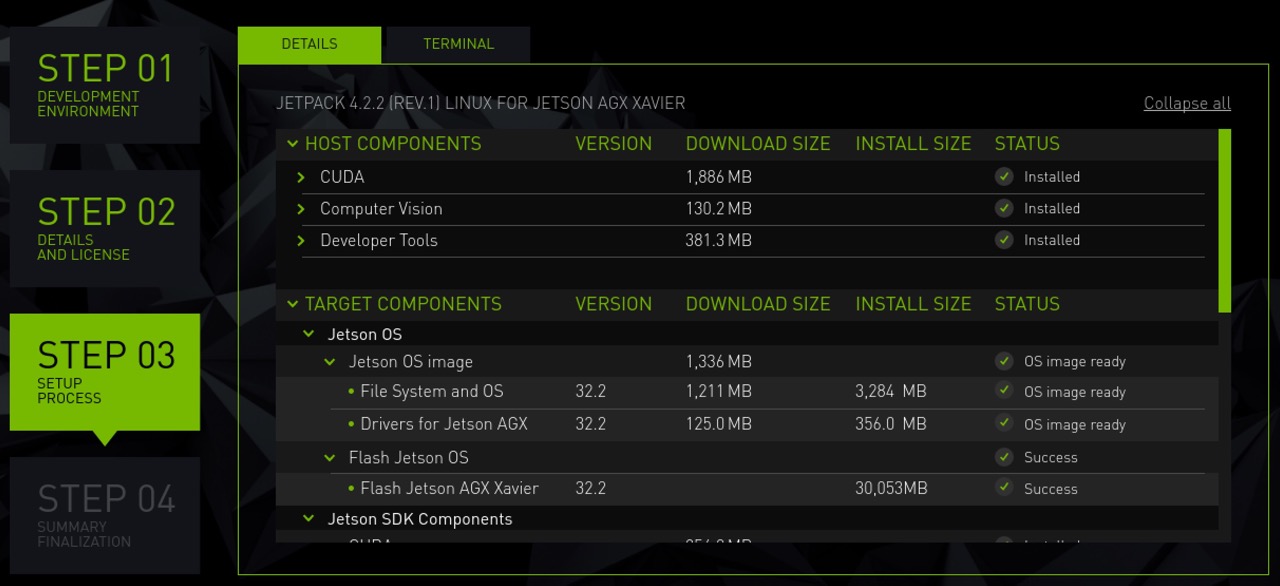The image size is (1280, 586).
Task: Switch to the TERMINAL tab
Action: [x=458, y=44]
